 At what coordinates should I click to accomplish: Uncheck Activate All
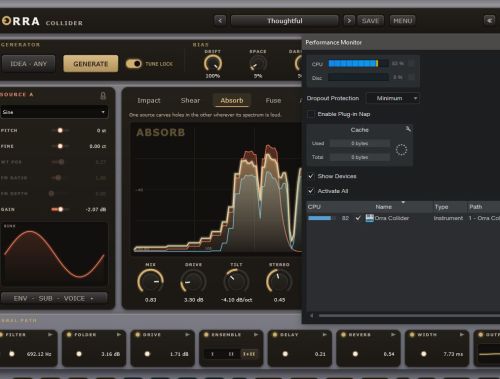[x=311, y=191]
